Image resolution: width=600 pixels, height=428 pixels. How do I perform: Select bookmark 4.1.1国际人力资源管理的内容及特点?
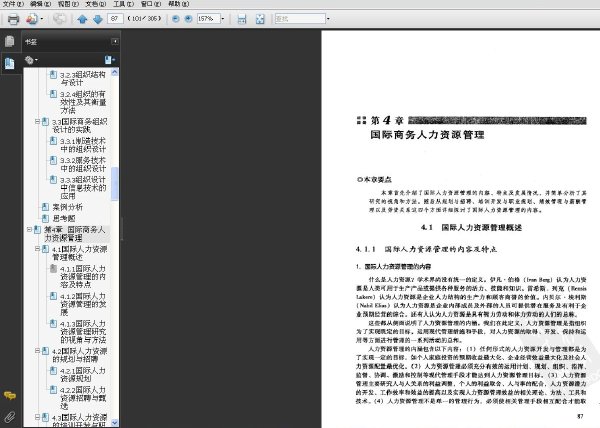click(x=83, y=277)
